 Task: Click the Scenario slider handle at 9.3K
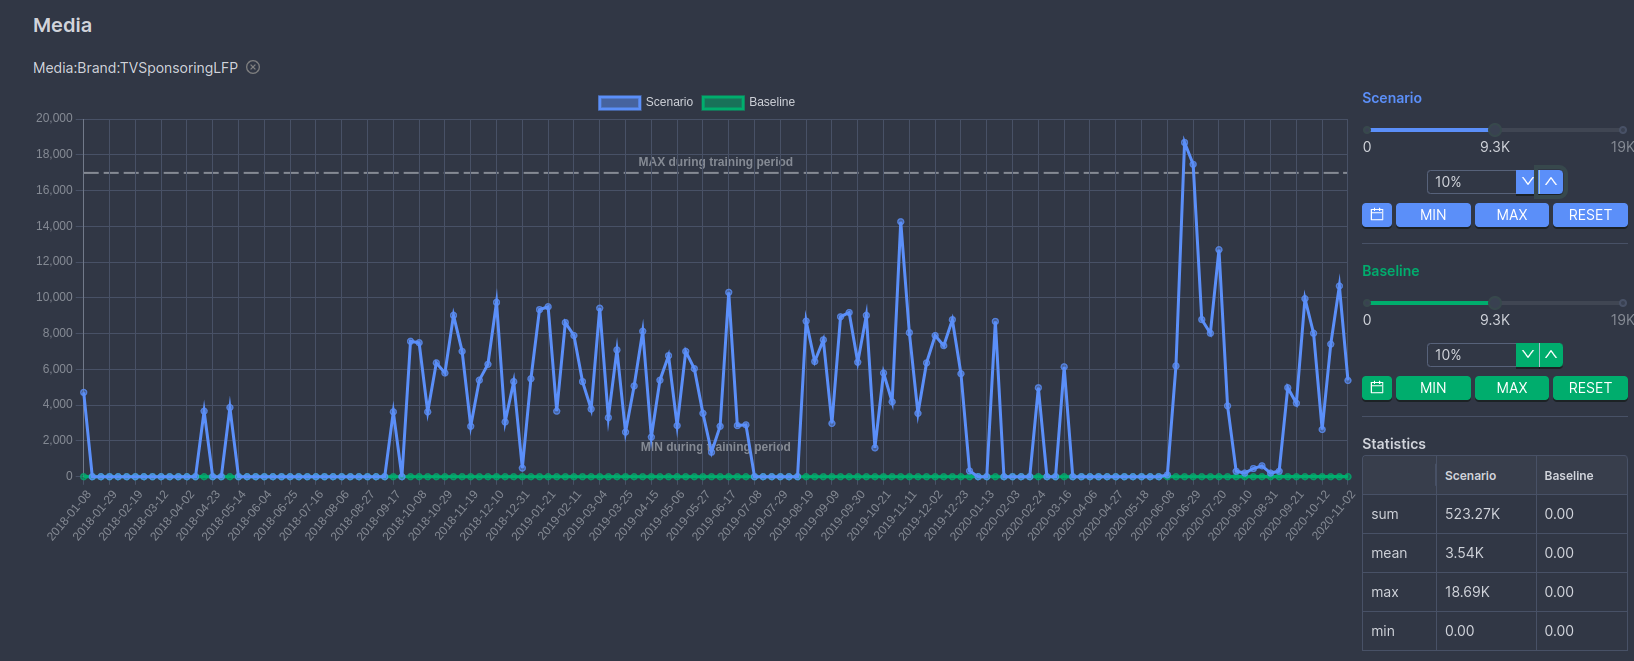(1494, 130)
